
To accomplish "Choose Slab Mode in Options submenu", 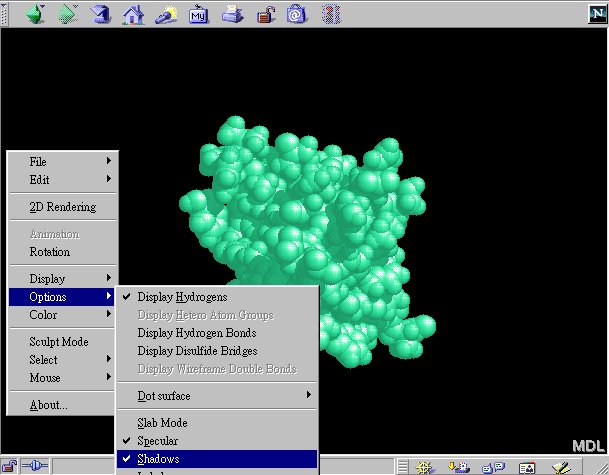I will [218, 423].
